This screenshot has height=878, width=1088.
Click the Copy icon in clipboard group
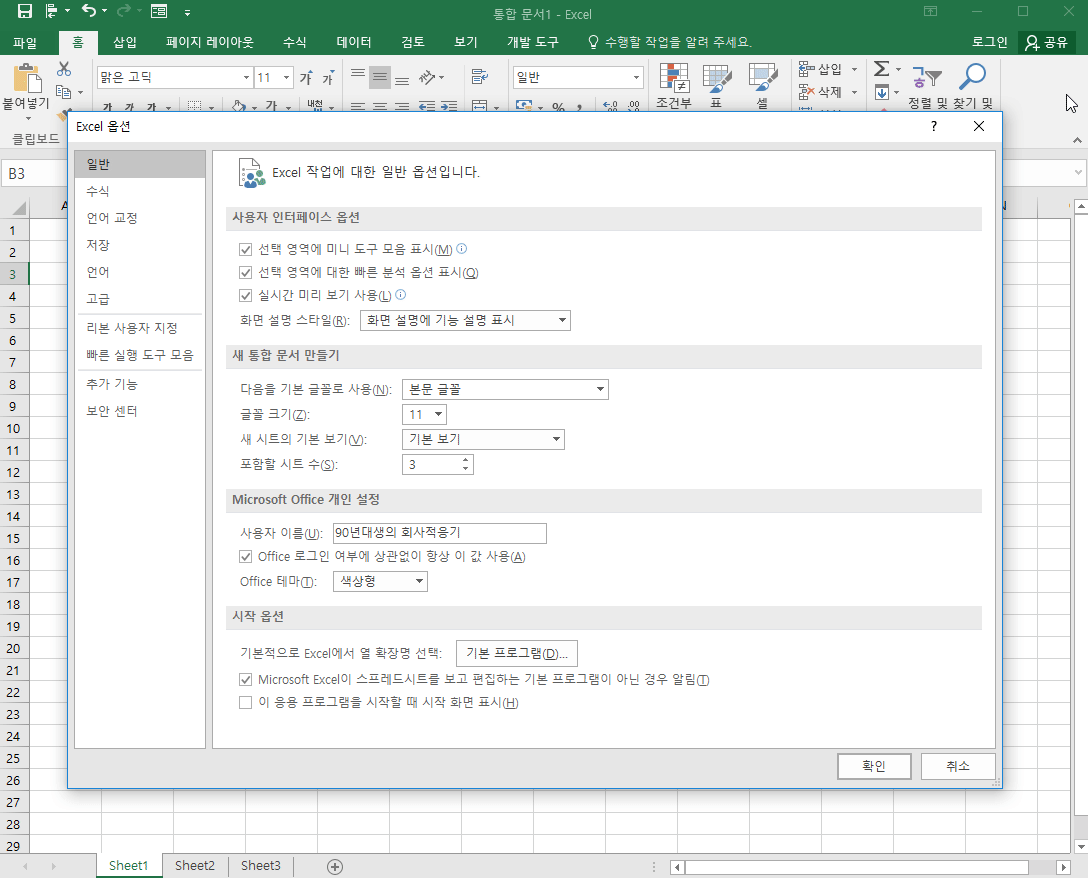[x=64, y=92]
